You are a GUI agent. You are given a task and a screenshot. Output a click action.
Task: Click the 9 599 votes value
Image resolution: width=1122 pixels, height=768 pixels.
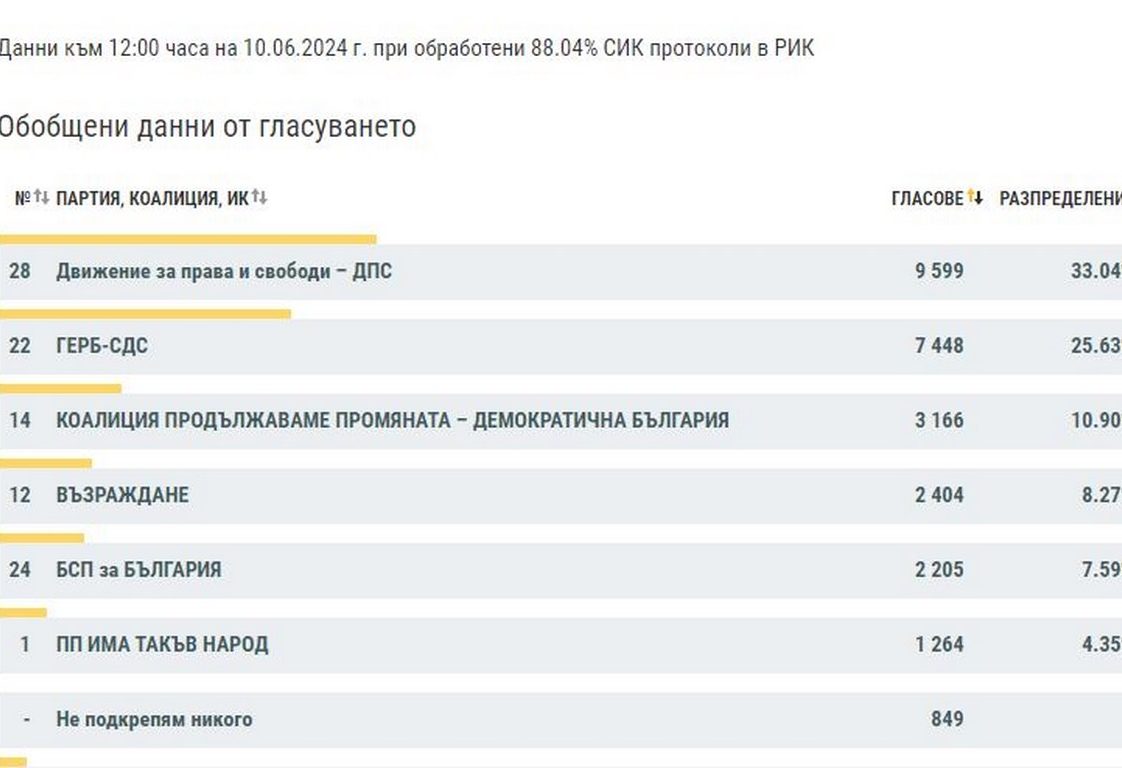[x=939, y=271]
